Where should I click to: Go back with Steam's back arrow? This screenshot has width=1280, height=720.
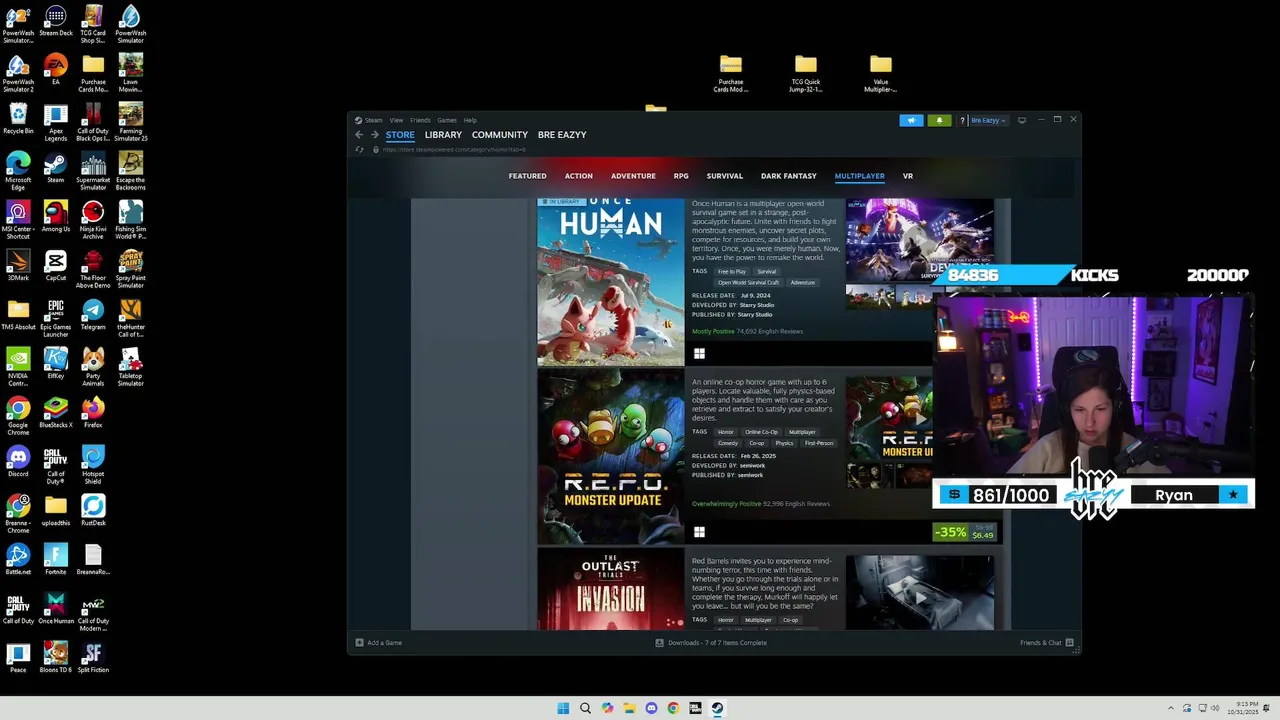point(359,135)
